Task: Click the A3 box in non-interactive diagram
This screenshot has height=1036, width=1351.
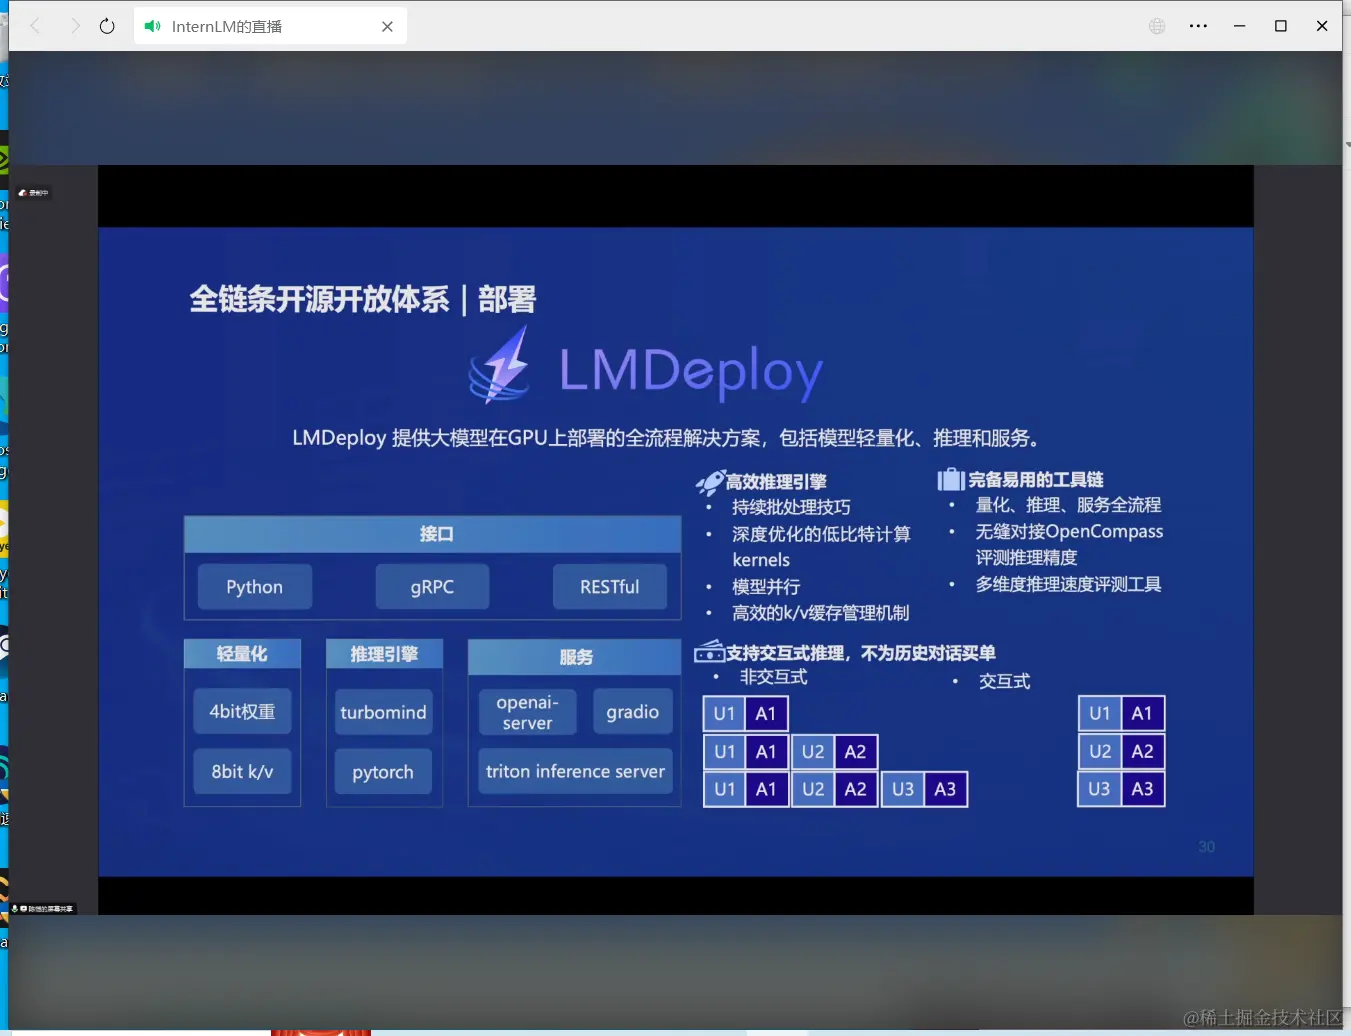Action: 945,789
